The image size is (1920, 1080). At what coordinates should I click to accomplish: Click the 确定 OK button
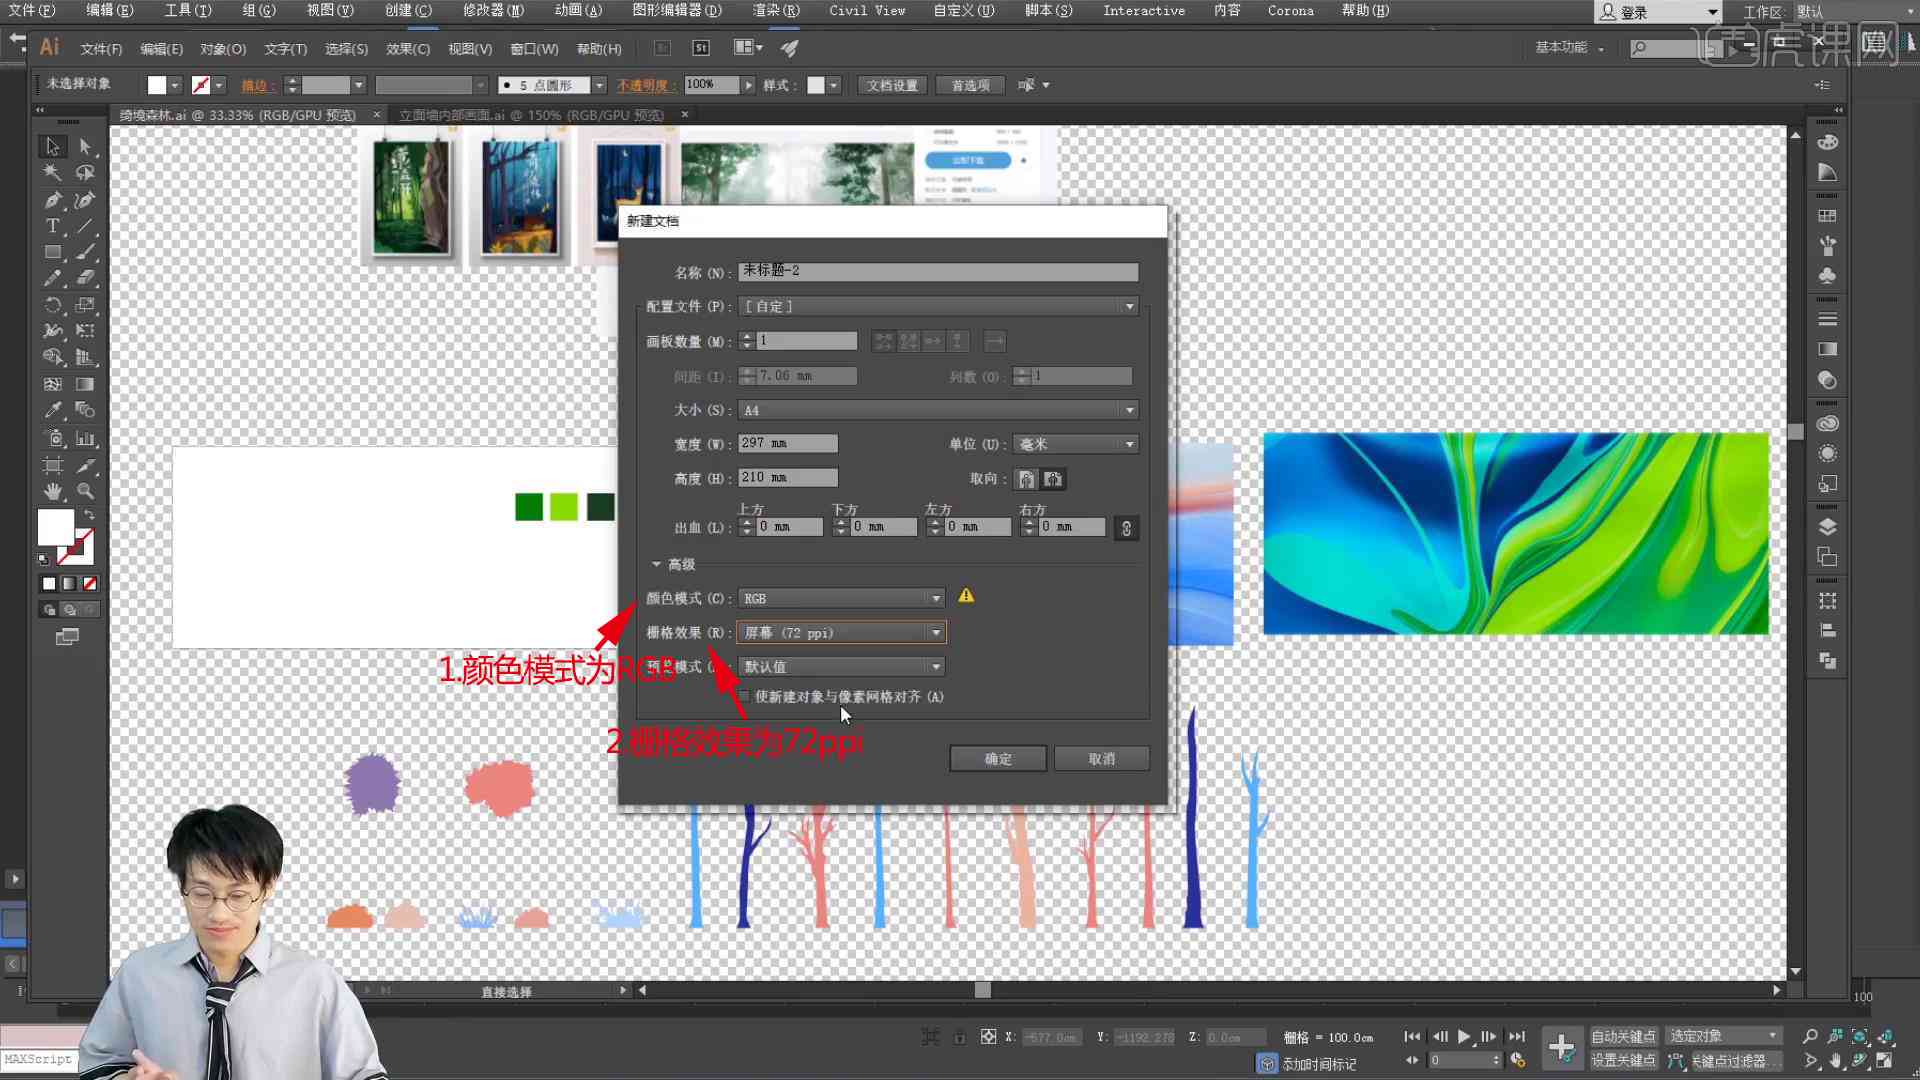[x=998, y=759]
